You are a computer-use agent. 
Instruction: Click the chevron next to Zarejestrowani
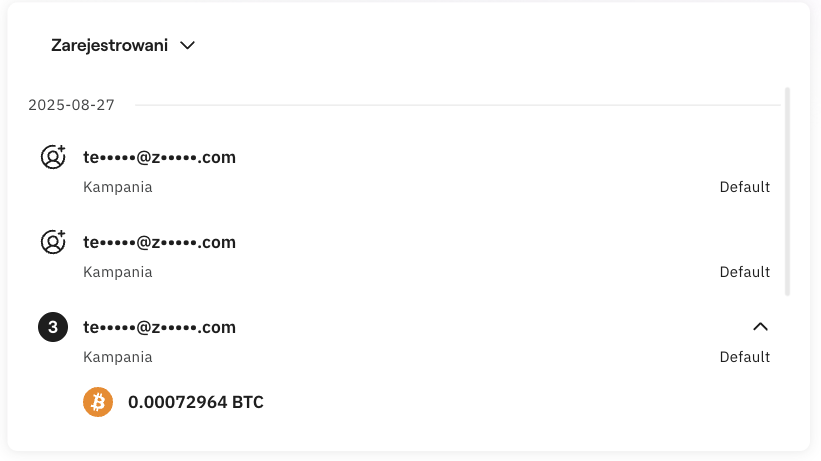[x=187, y=45]
